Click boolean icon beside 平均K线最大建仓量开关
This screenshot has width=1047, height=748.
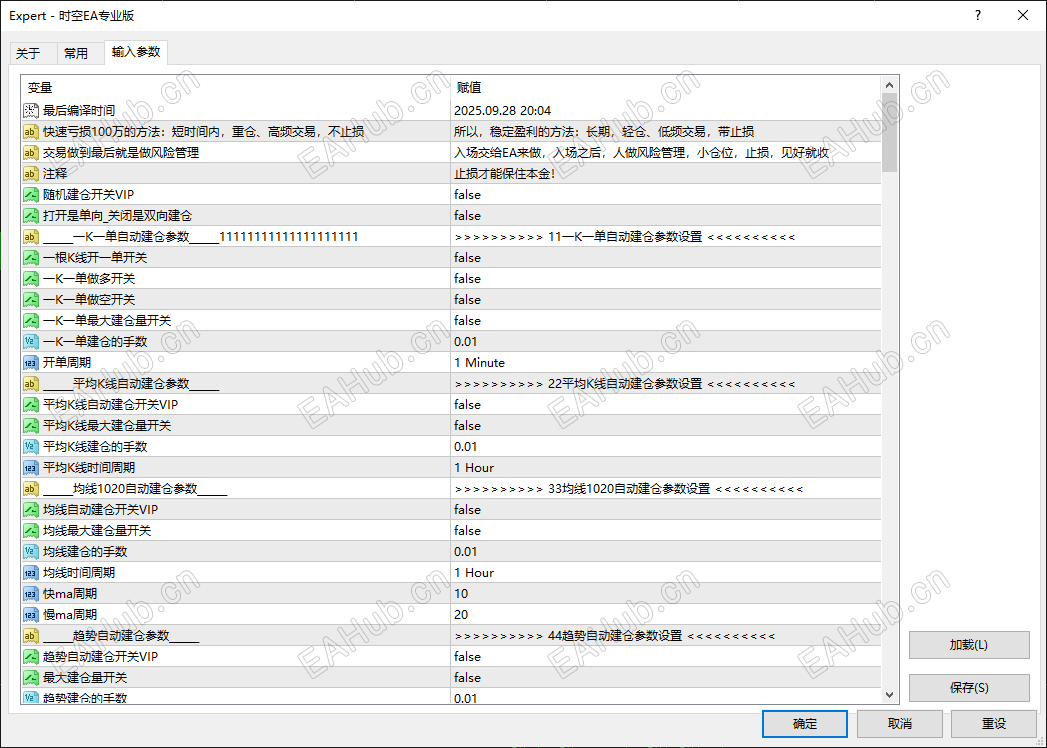[x=31, y=425]
